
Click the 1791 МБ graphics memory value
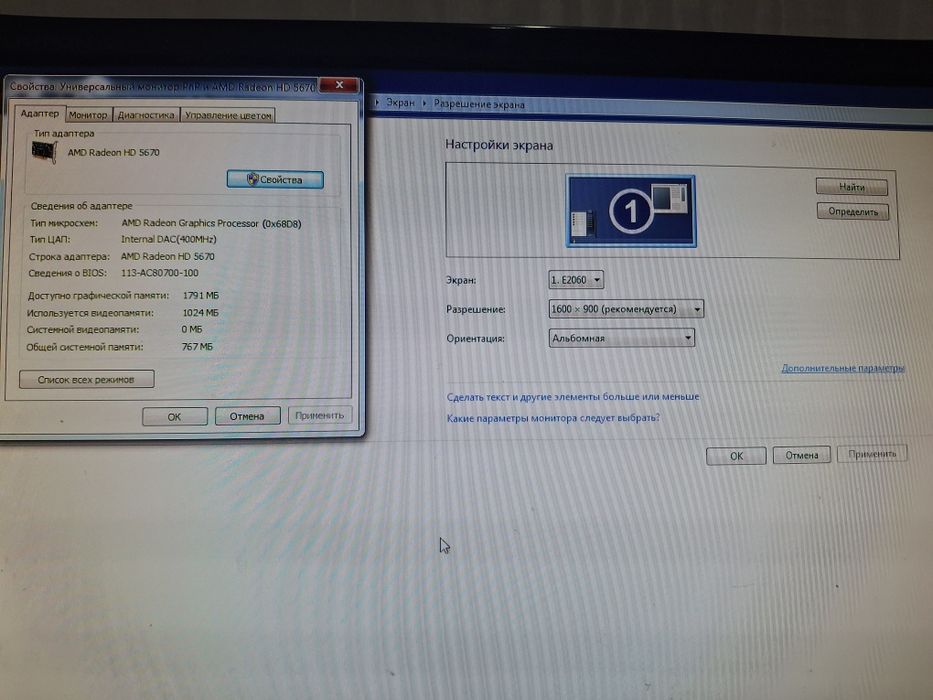[201, 295]
